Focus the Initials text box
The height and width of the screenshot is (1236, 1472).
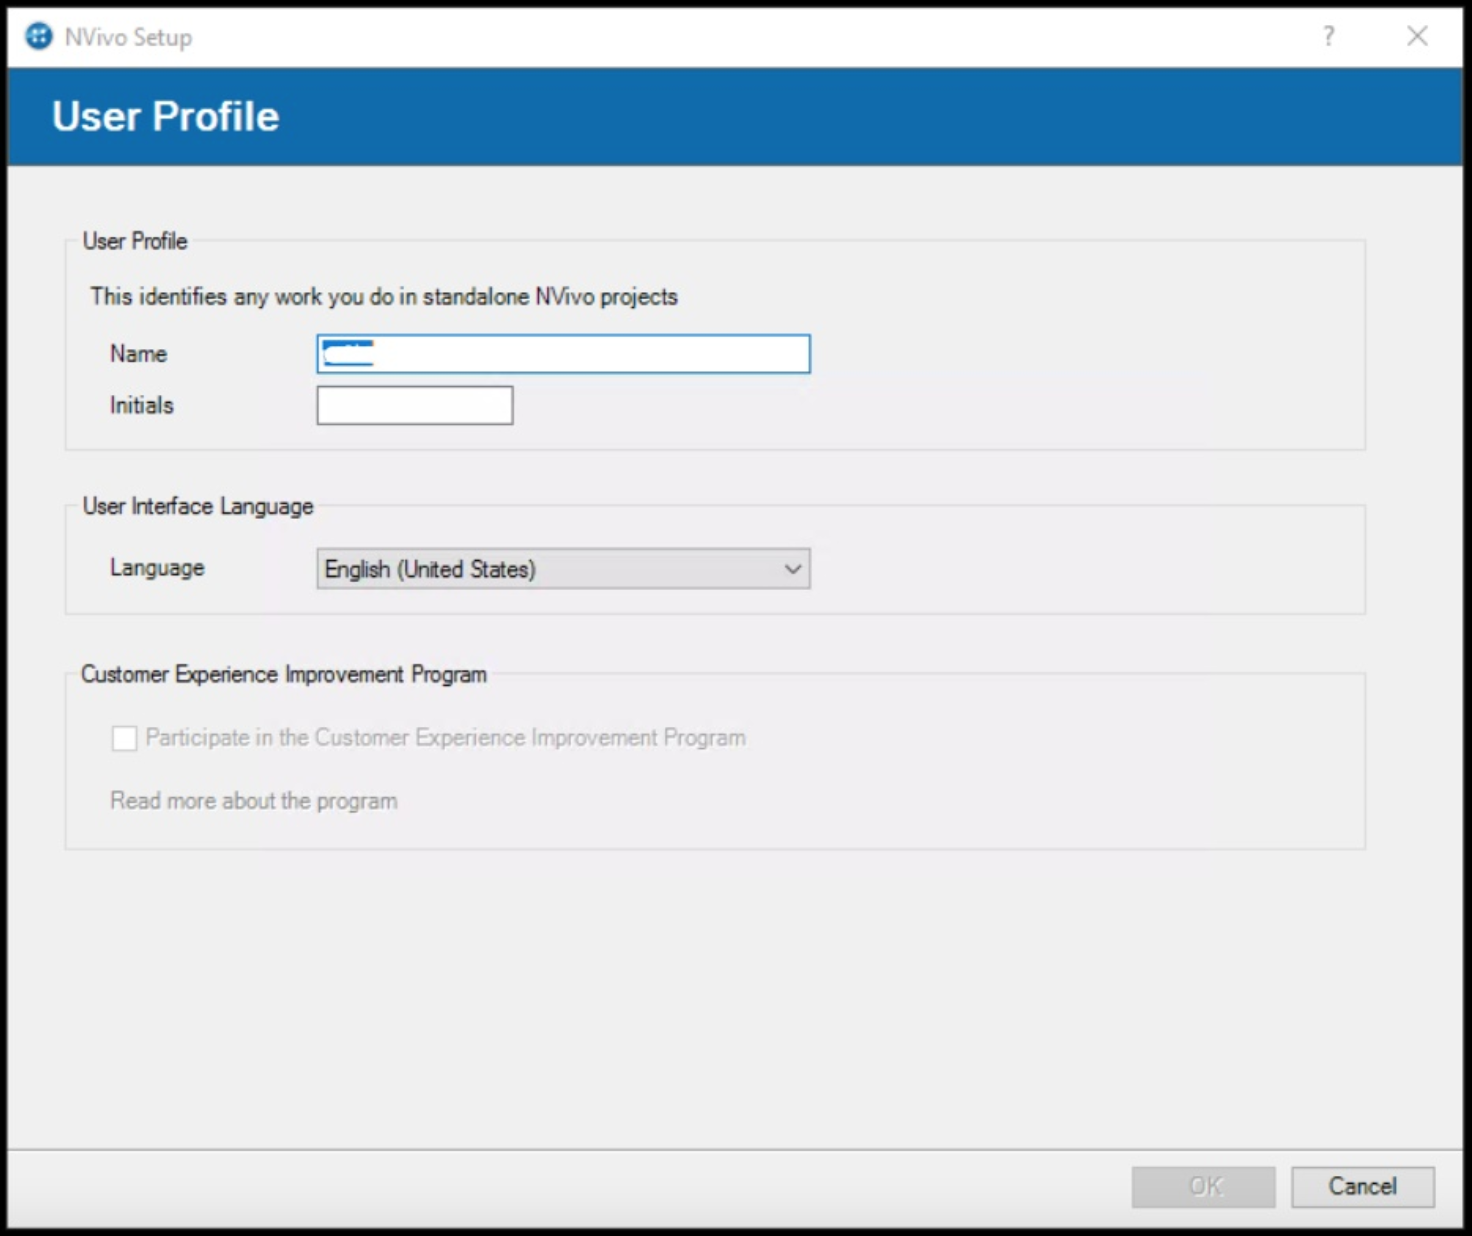point(414,406)
